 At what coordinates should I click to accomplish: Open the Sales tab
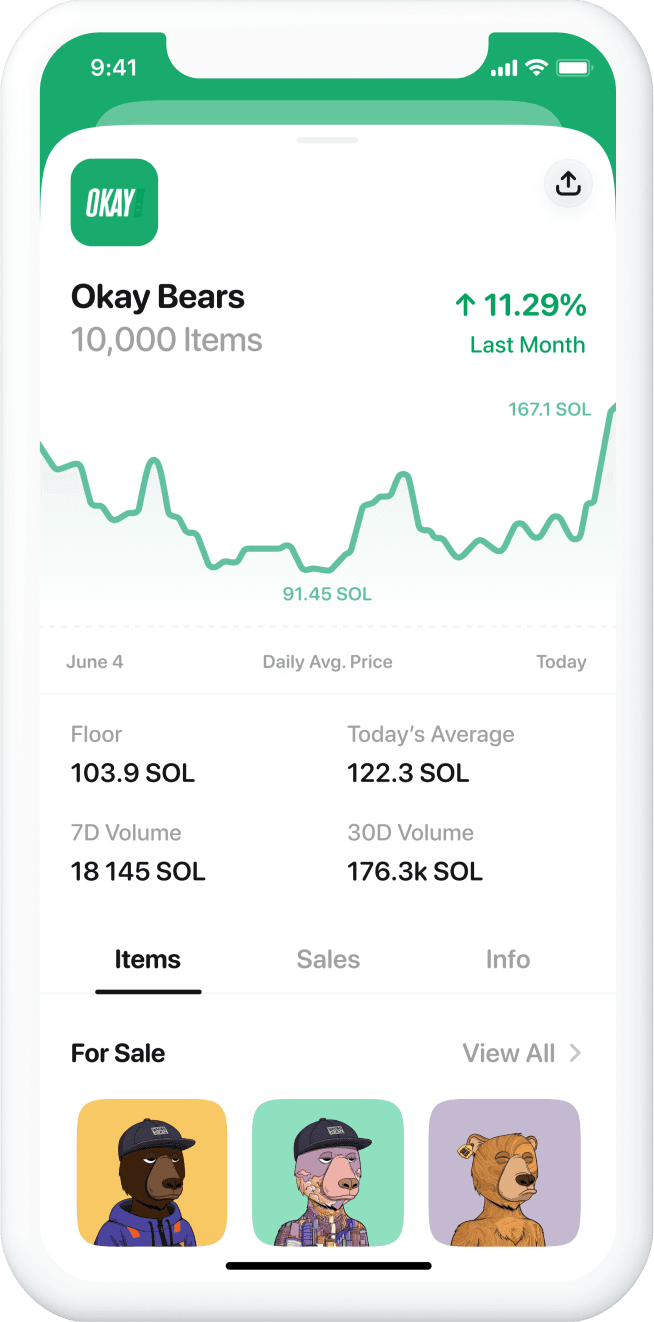point(328,960)
